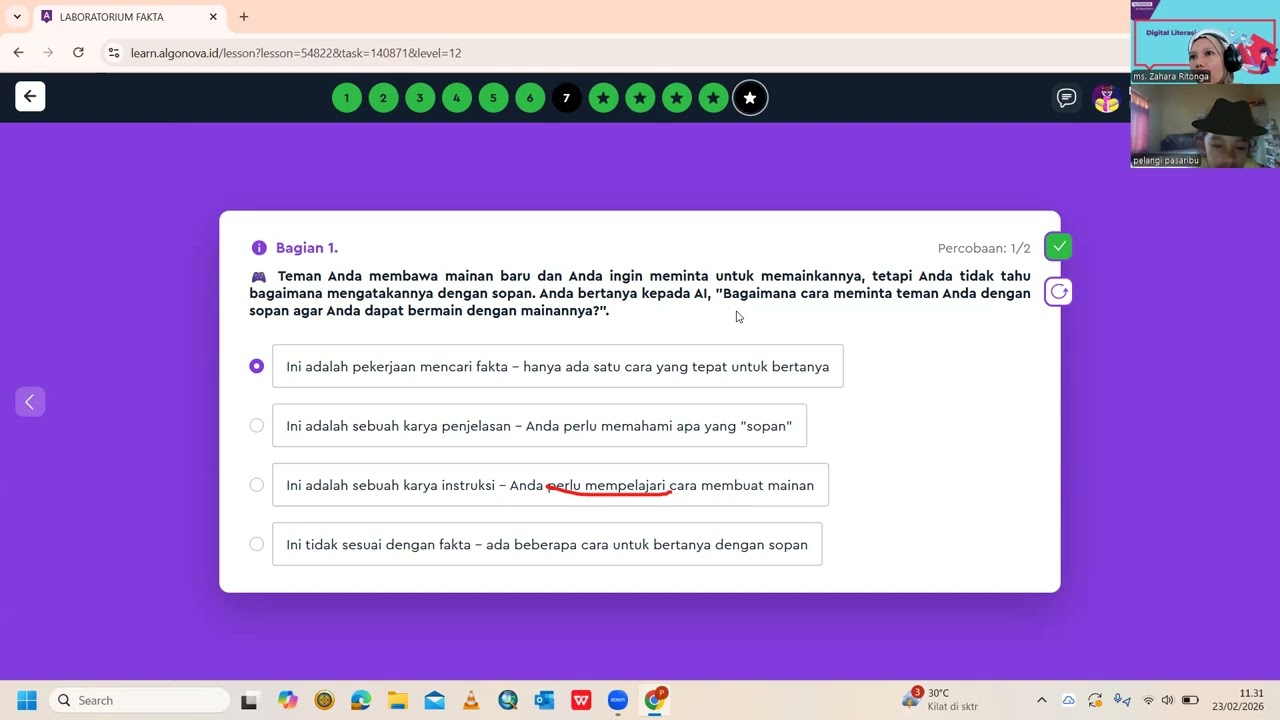Click the circular retry arrow button
Image resolution: width=1280 pixels, height=720 pixels.
1058,292
